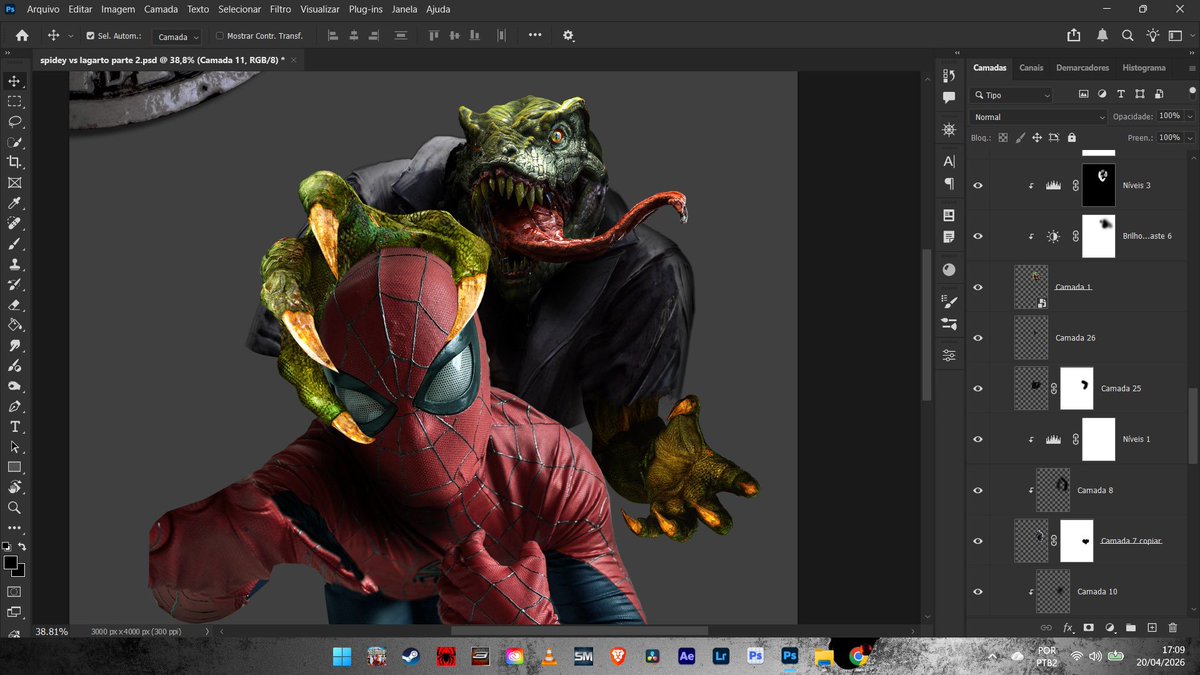Select the Paint Bucket tool
This screenshot has height=675, width=1200.
14,325
